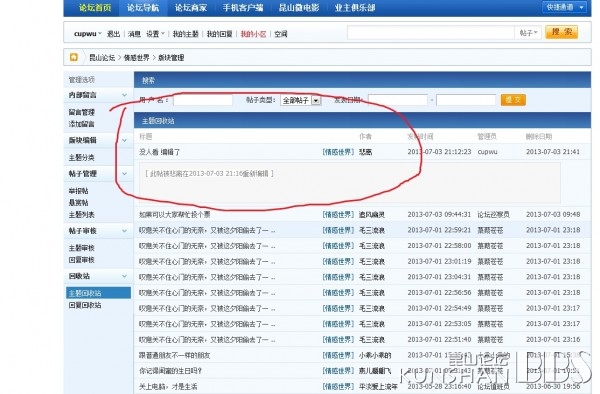
Task: Open the 叹息 thread posted at 22:51:40
Action: pos(207,340)
